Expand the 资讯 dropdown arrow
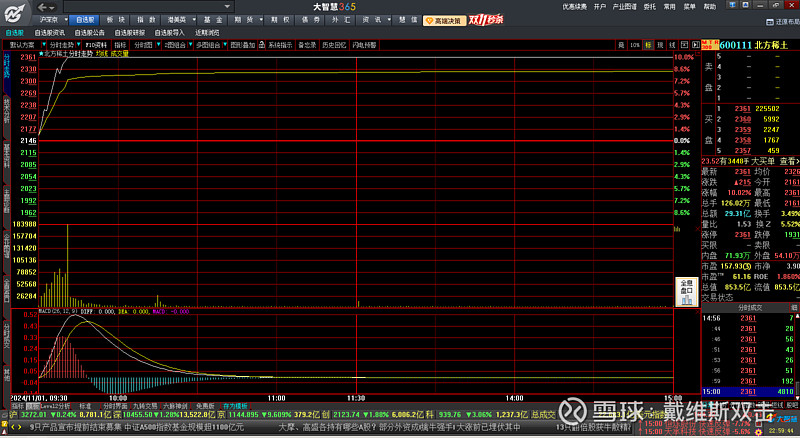The image size is (800, 438). 389,20
